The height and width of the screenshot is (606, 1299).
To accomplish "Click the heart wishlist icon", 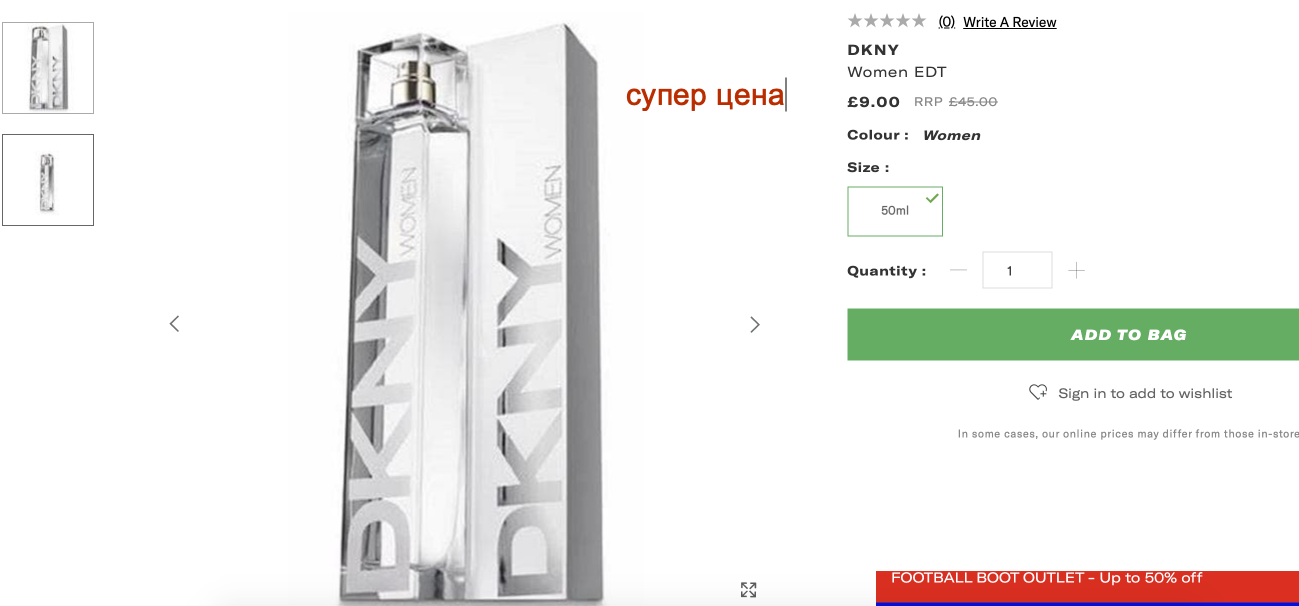I will tap(1038, 392).
